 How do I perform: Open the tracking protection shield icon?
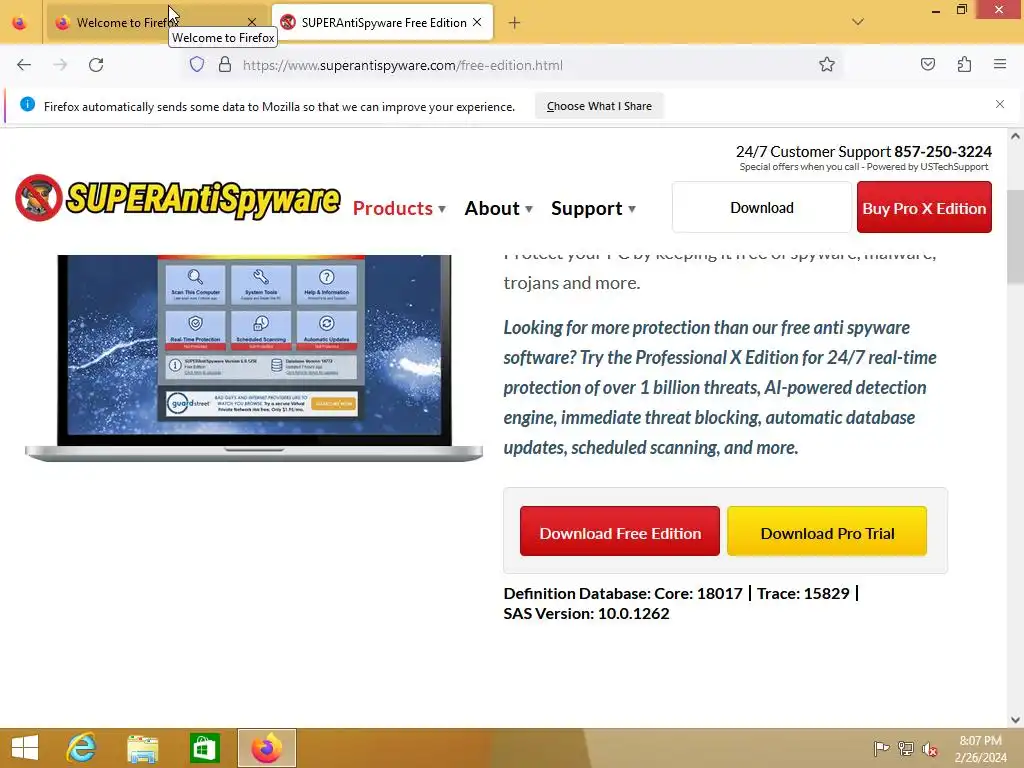click(197, 65)
